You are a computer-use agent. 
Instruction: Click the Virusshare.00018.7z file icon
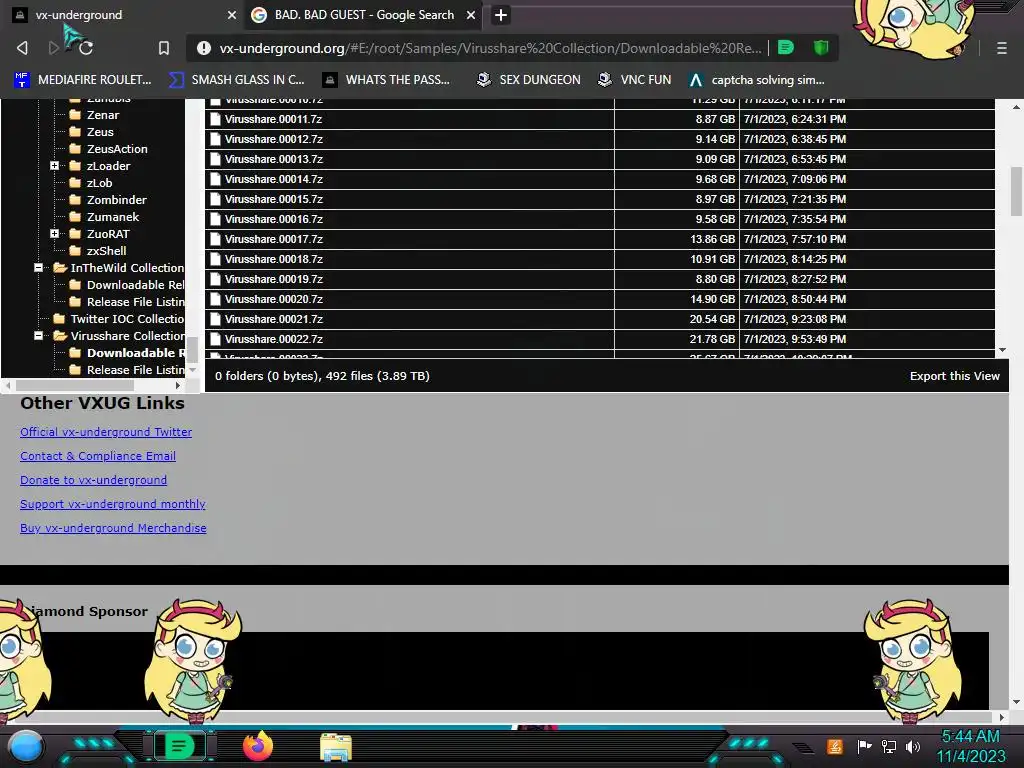(215, 259)
